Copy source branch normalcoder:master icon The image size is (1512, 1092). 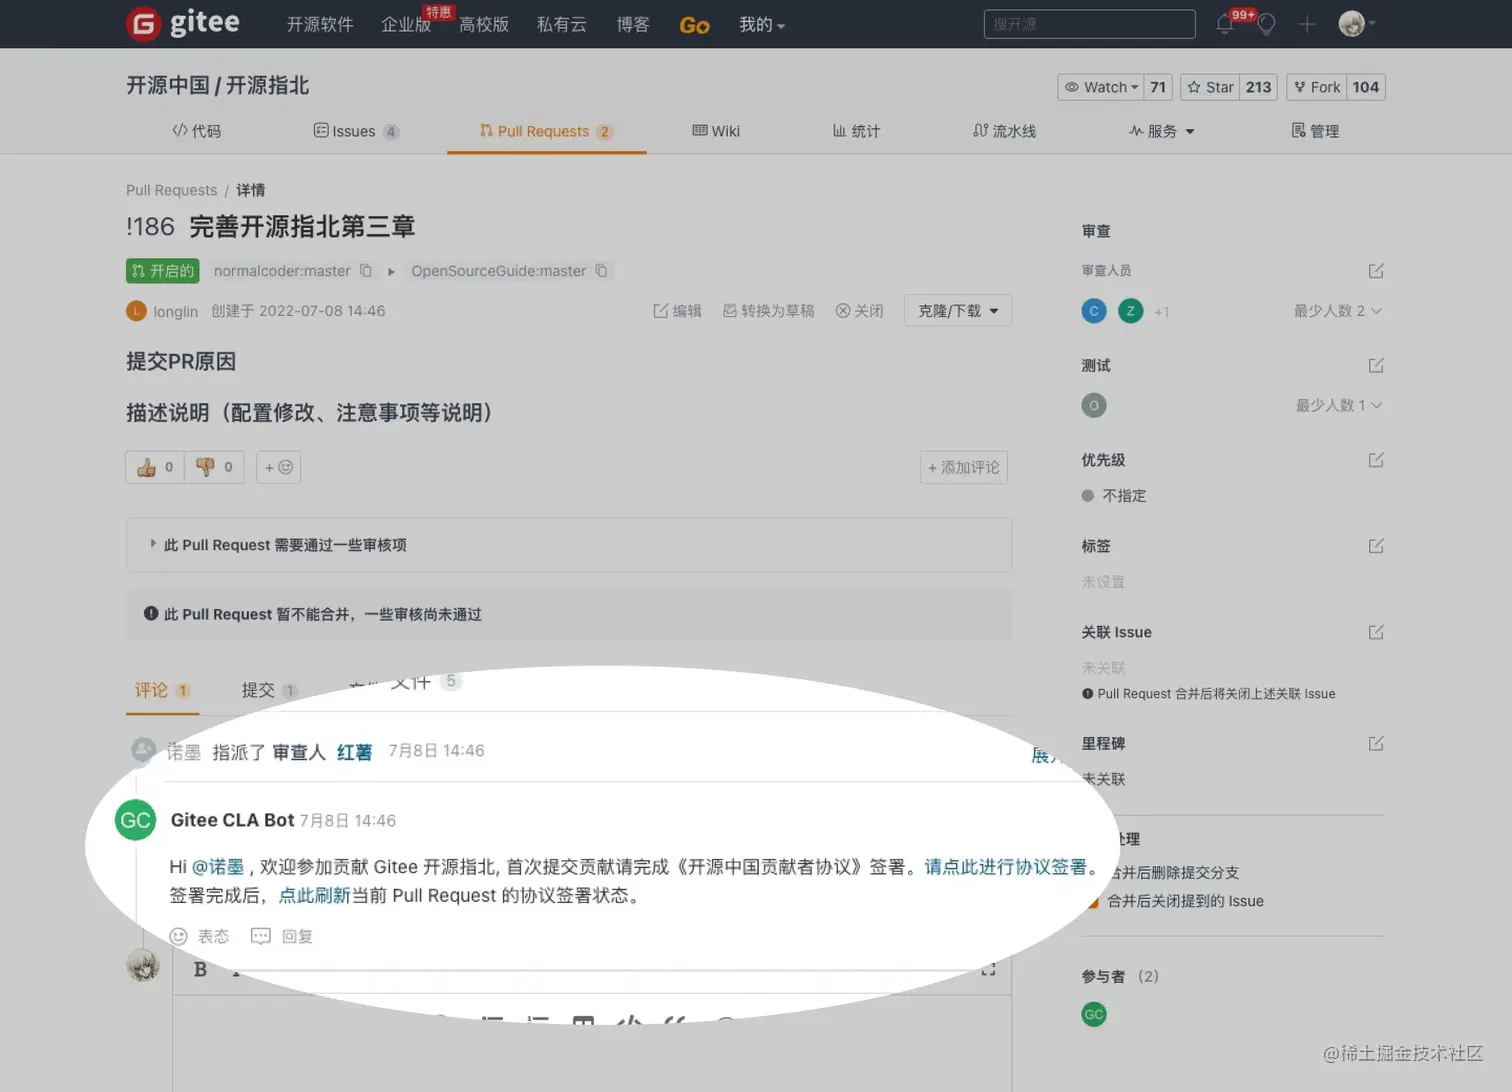click(x=366, y=271)
